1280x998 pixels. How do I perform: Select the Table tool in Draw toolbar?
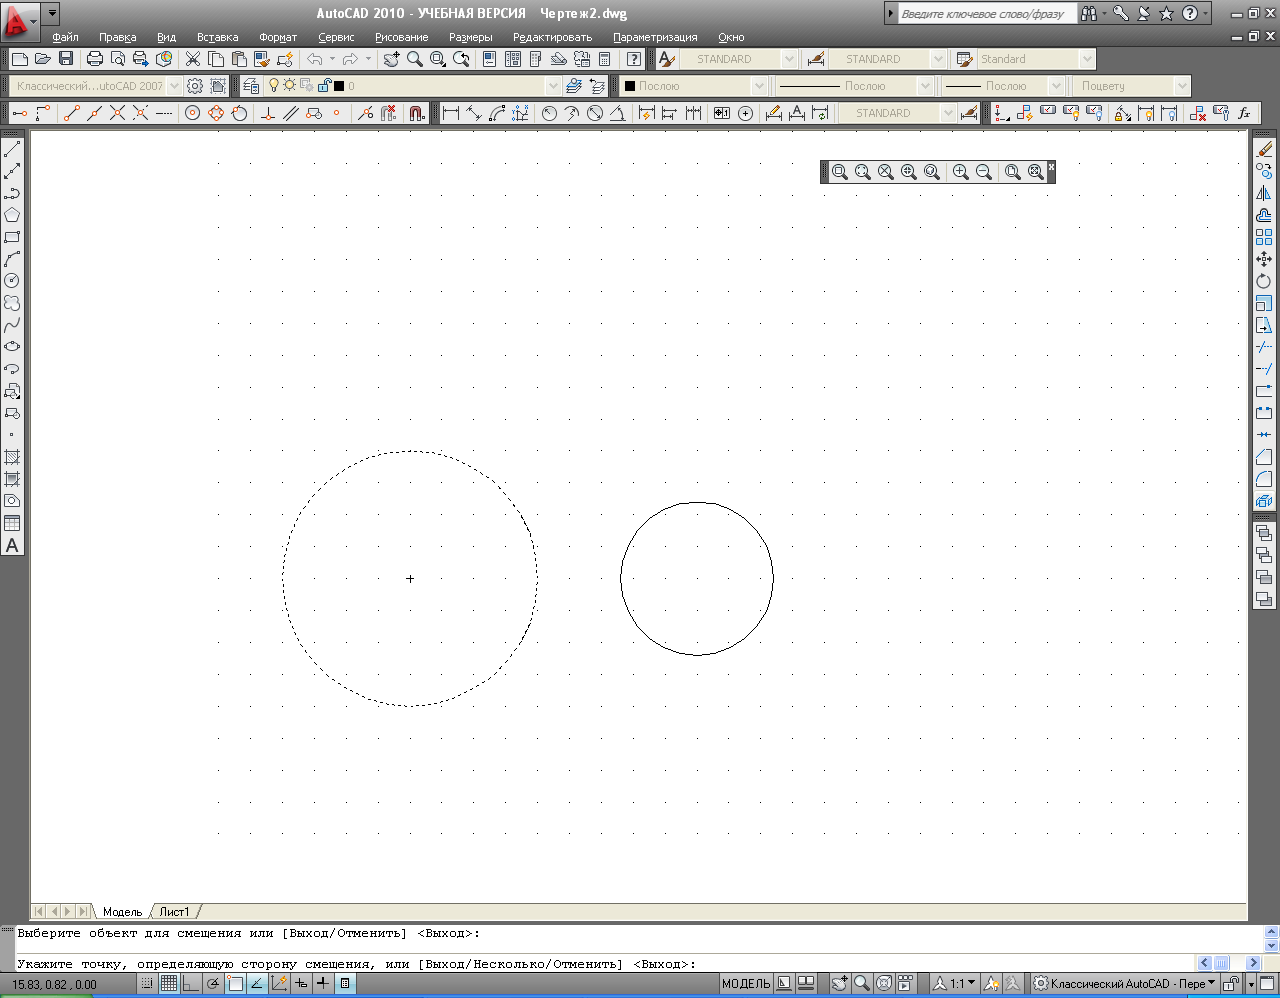(12, 523)
